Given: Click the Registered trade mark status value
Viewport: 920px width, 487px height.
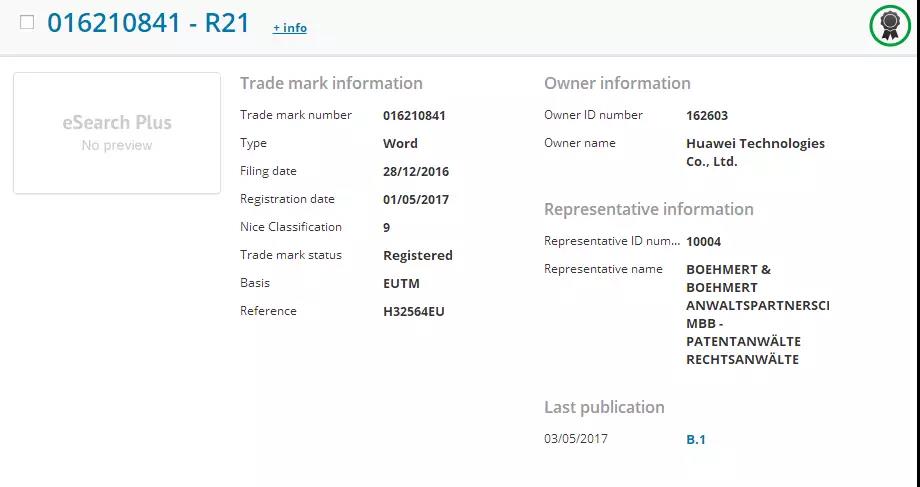Looking at the screenshot, I should [x=418, y=256].
